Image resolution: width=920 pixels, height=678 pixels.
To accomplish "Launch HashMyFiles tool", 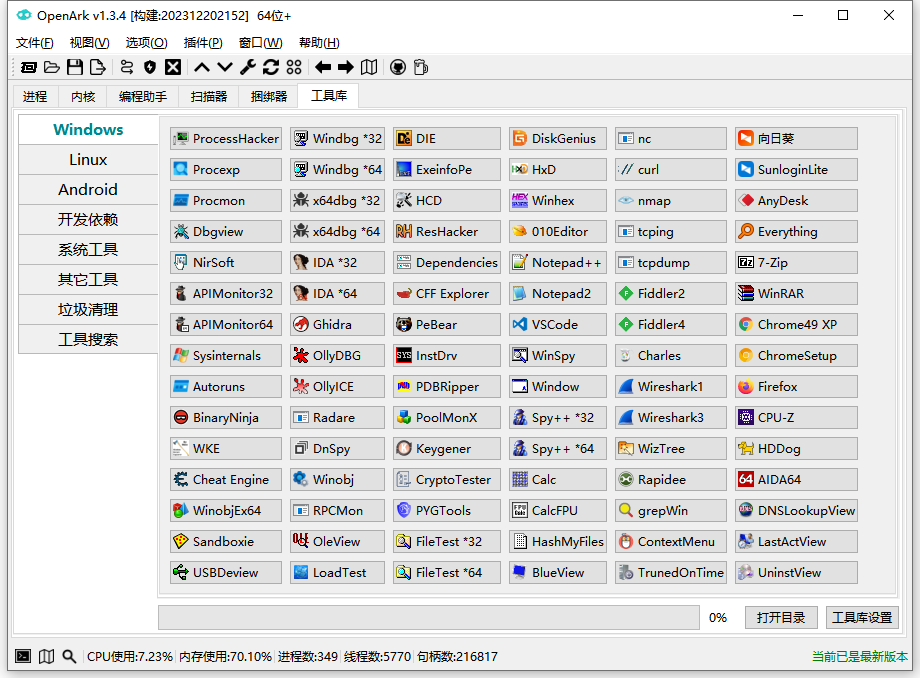I will (x=557, y=541).
